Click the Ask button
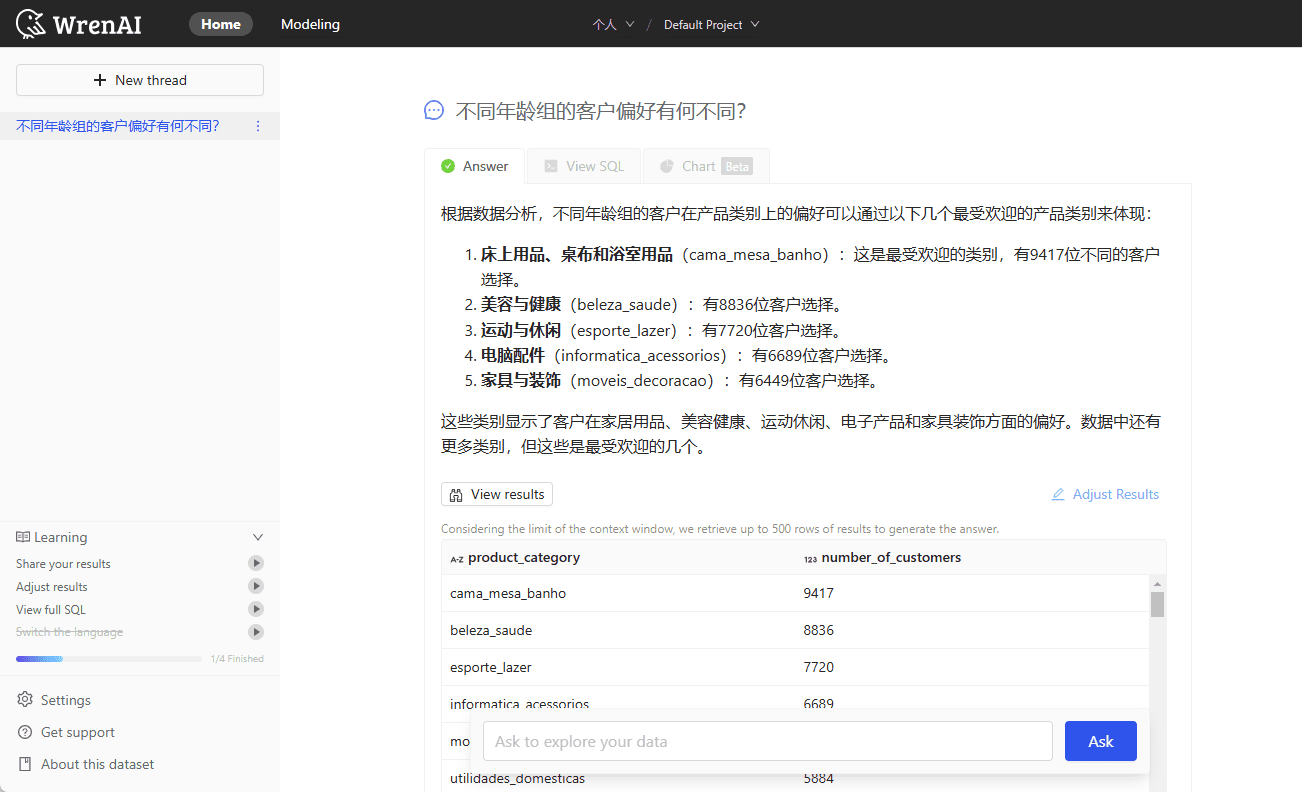 1101,741
